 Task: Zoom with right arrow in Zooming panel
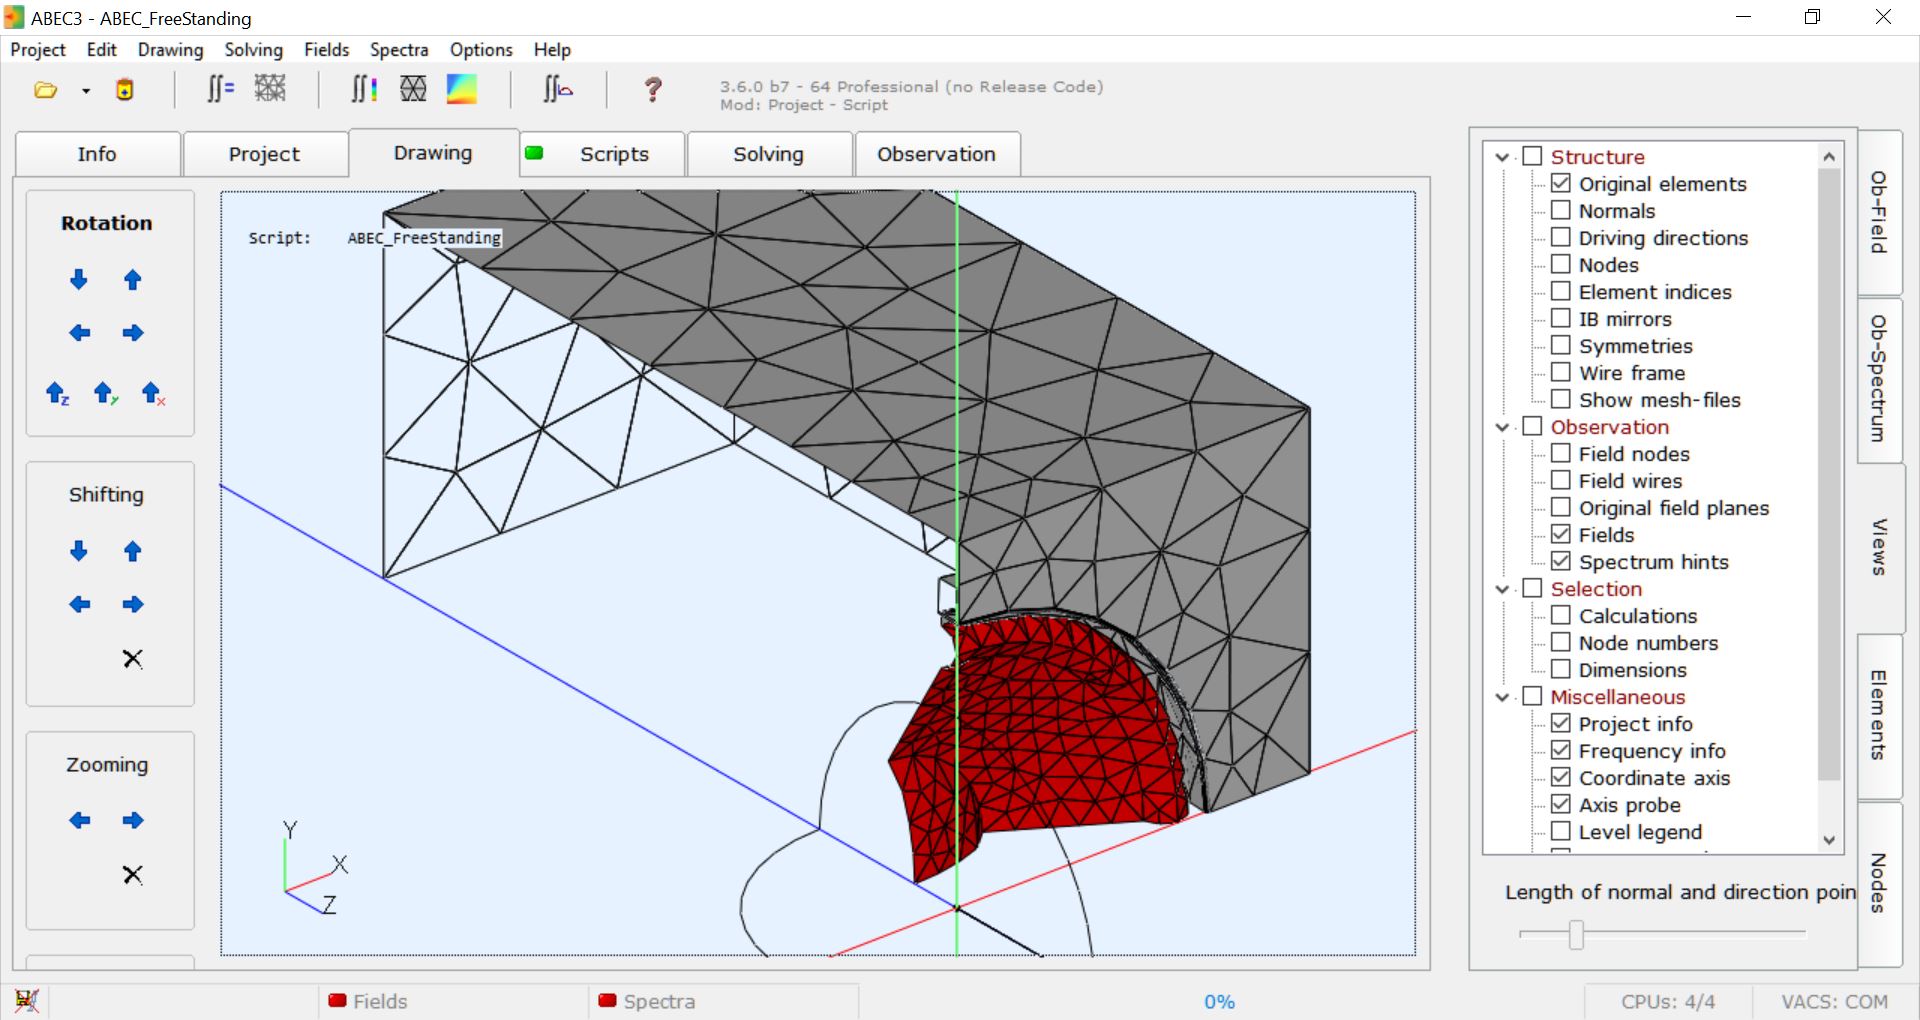point(133,820)
